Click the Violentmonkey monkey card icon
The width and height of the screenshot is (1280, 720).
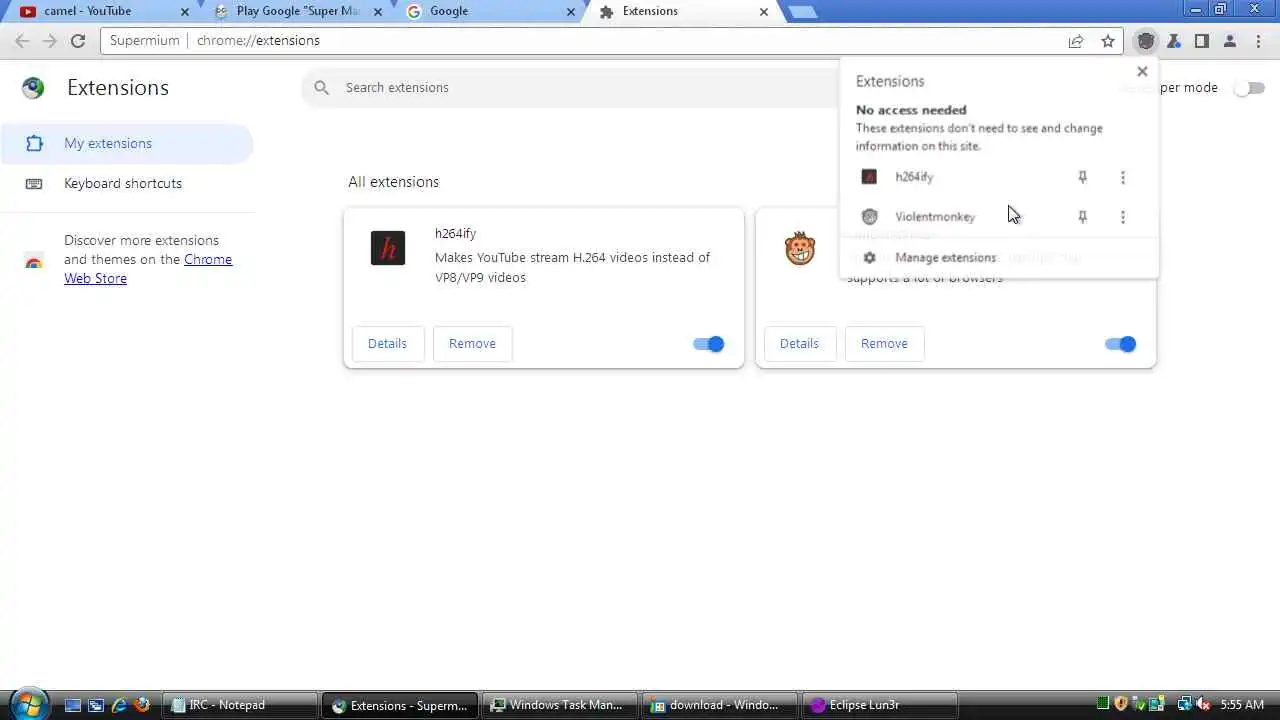[800, 248]
